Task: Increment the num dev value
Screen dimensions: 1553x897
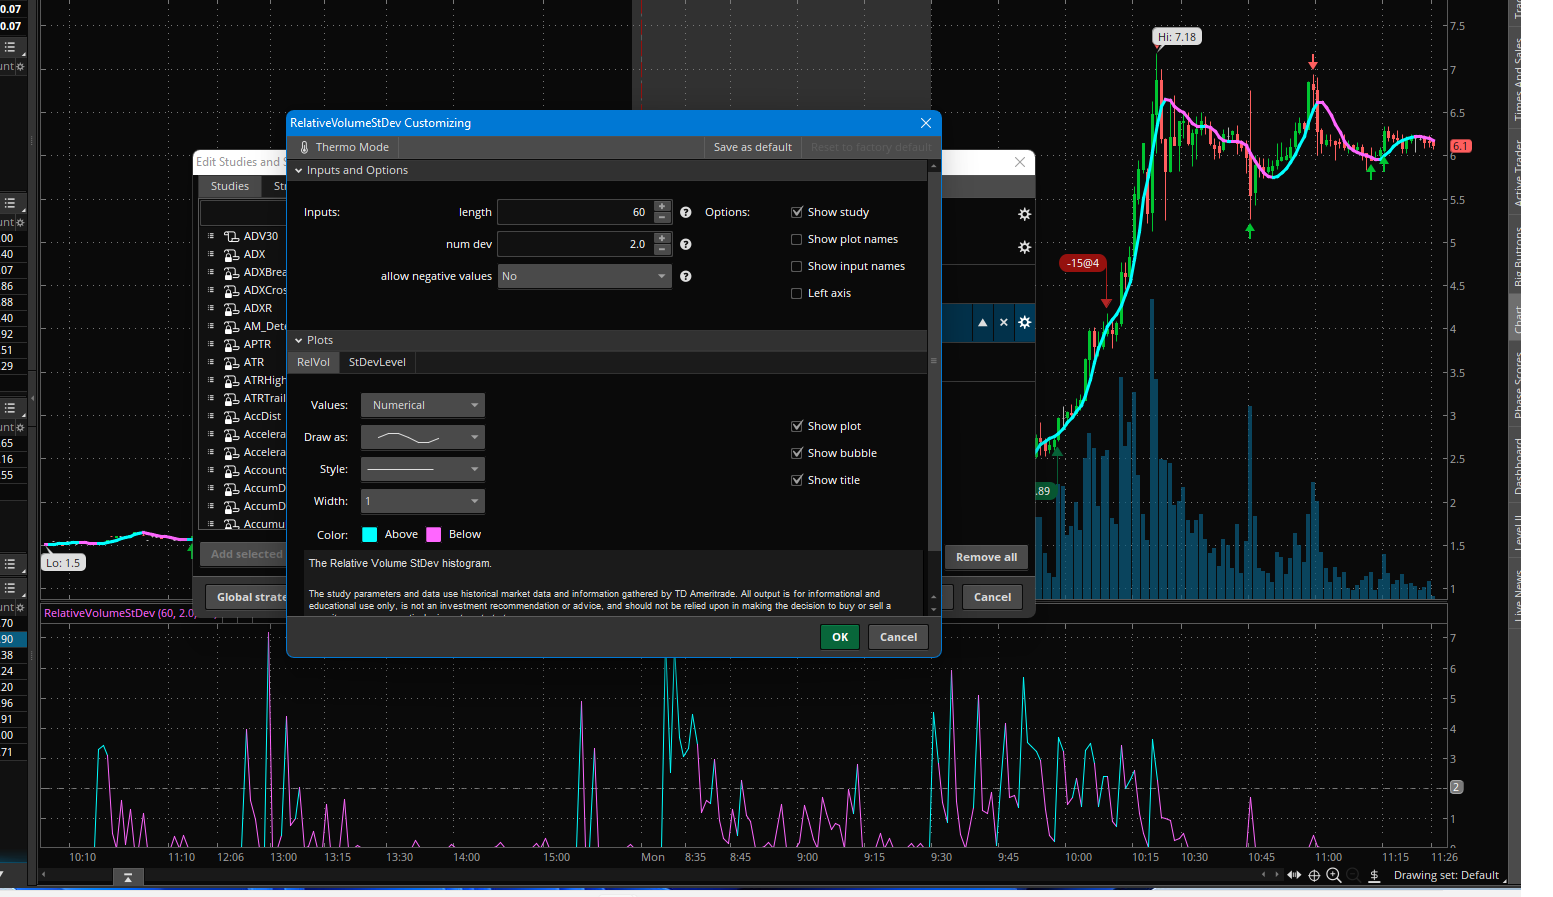Action: [x=662, y=238]
